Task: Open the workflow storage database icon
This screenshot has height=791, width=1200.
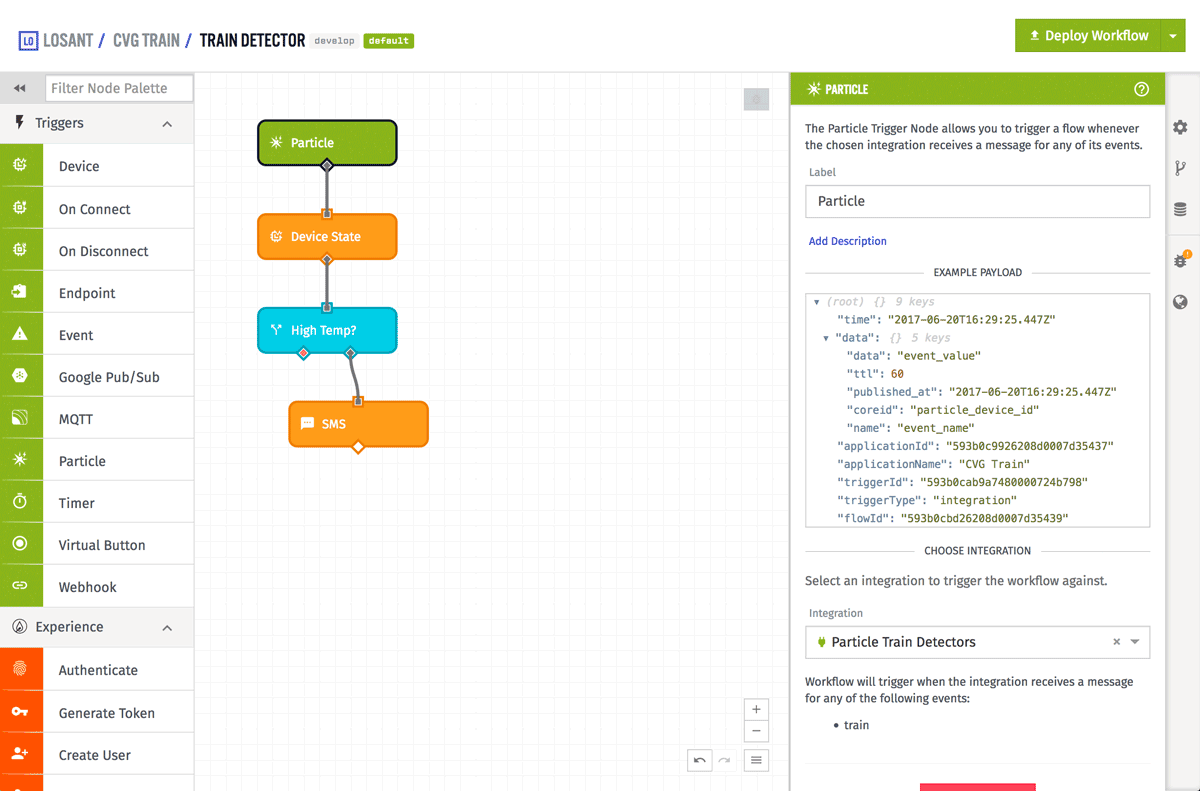Action: [1181, 210]
